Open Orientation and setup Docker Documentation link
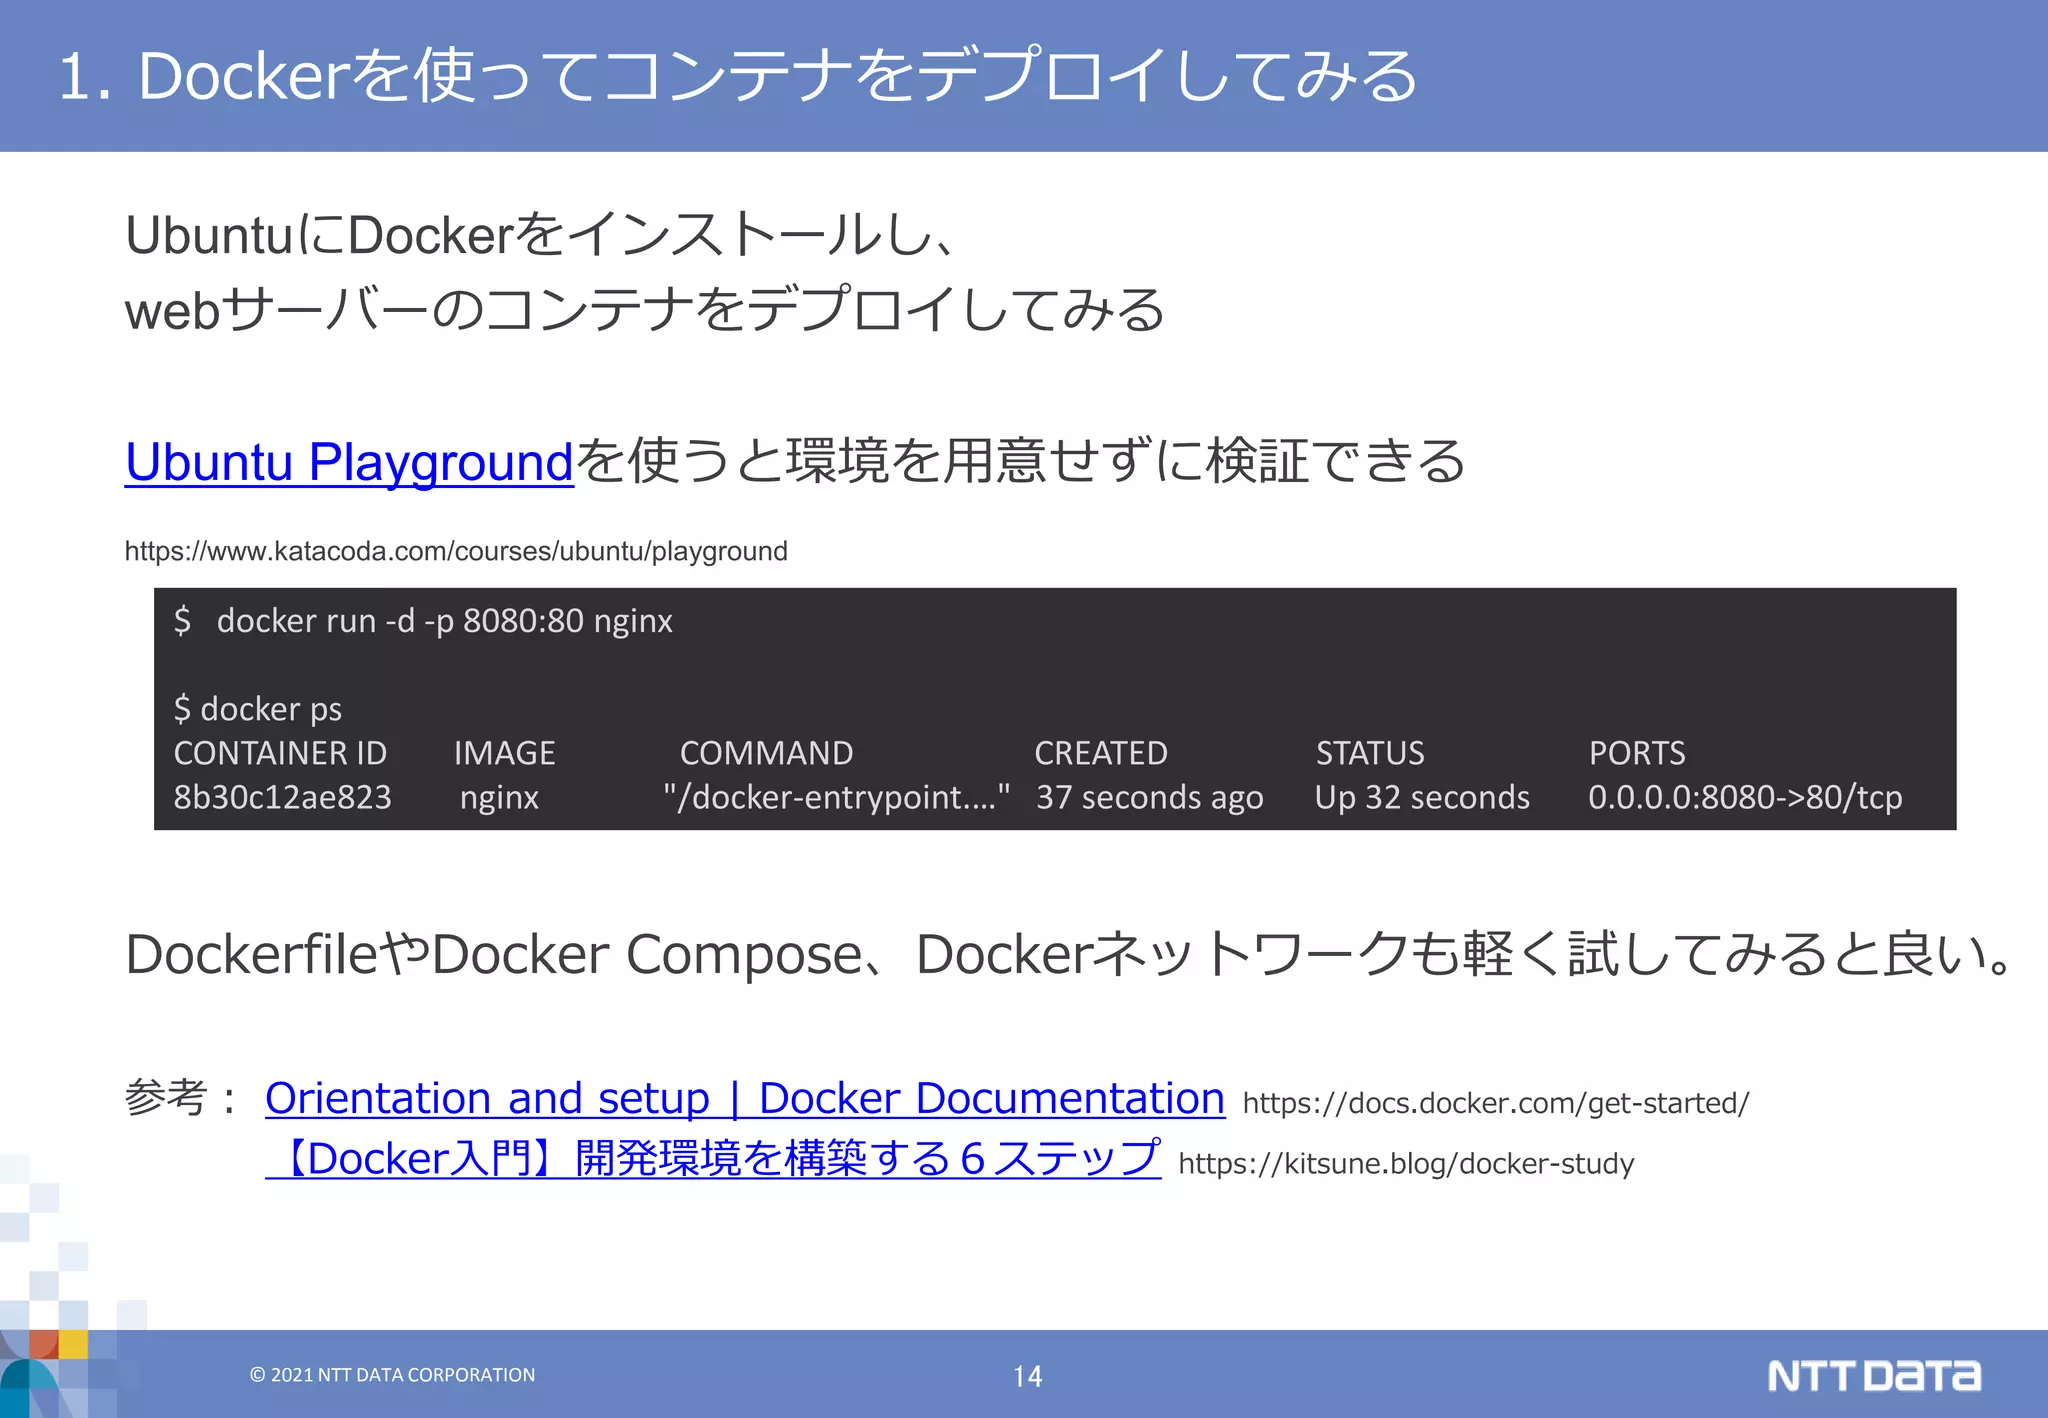The height and width of the screenshot is (1418, 2048). pos(745,1099)
